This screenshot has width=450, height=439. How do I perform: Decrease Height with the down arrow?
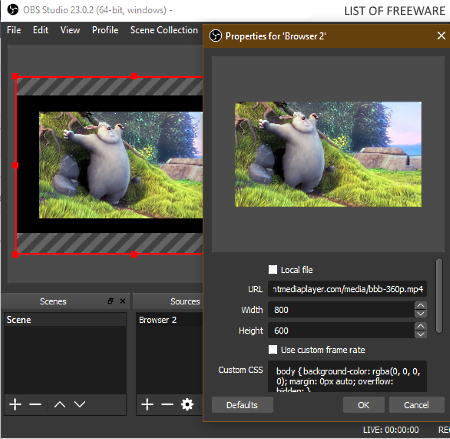click(421, 334)
